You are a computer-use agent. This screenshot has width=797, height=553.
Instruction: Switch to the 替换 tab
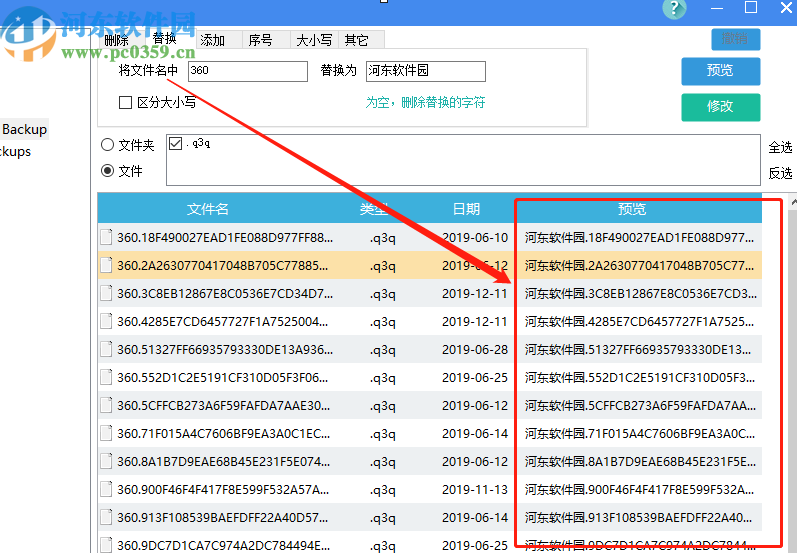[x=164, y=39]
